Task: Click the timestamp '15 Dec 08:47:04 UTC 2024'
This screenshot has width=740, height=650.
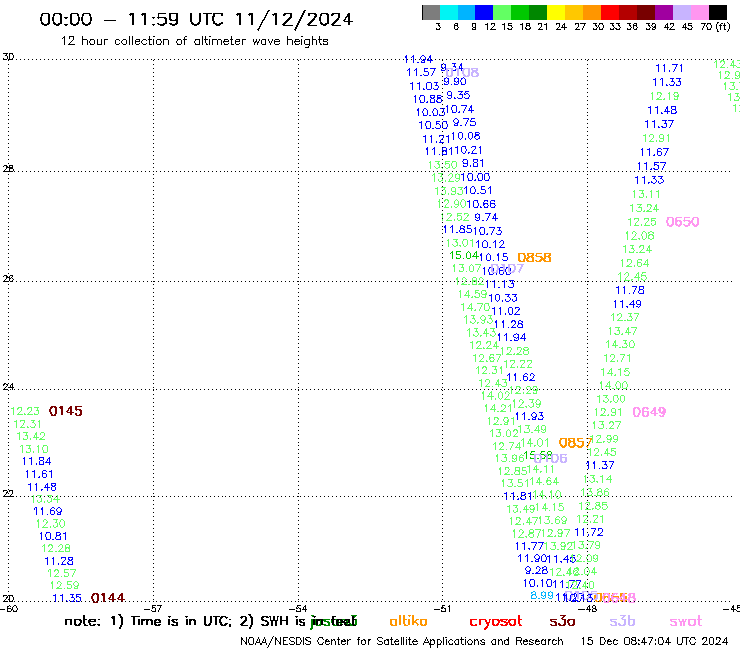Action: point(654,642)
